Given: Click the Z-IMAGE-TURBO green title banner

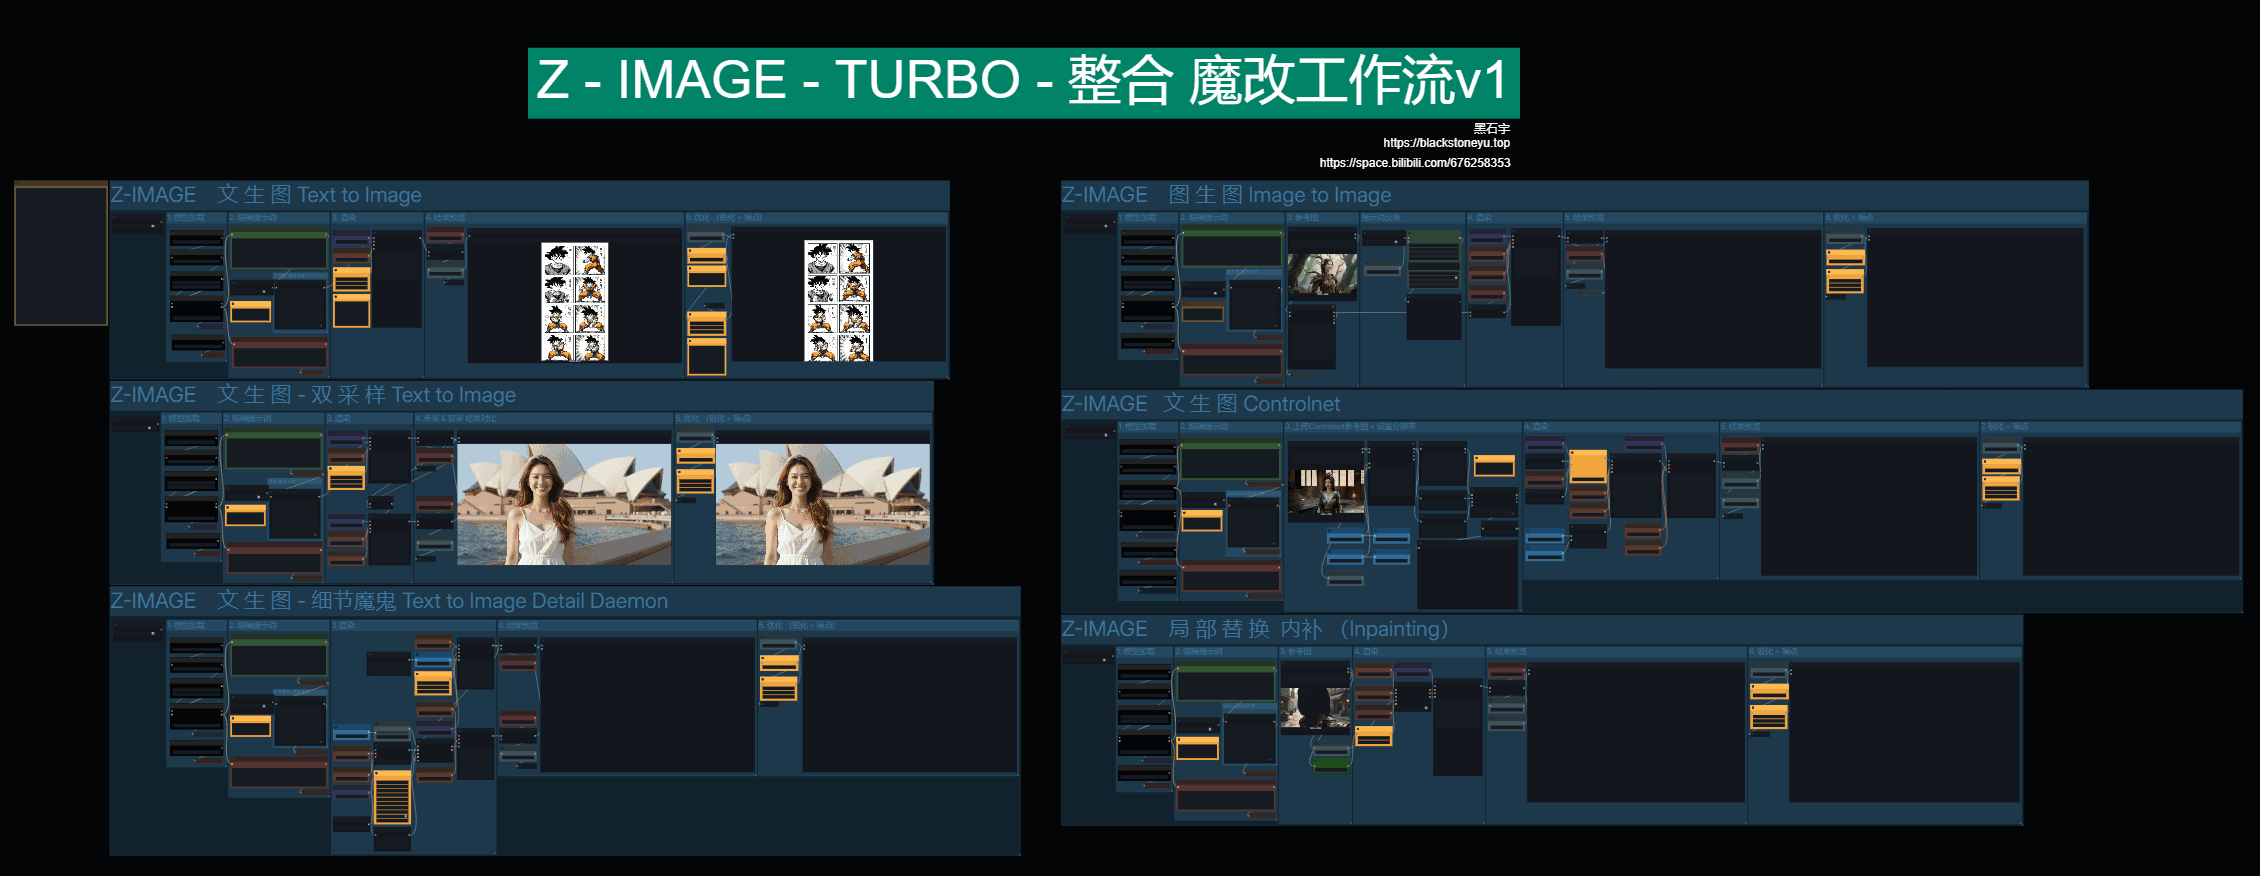Looking at the screenshot, I should [1023, 82].
